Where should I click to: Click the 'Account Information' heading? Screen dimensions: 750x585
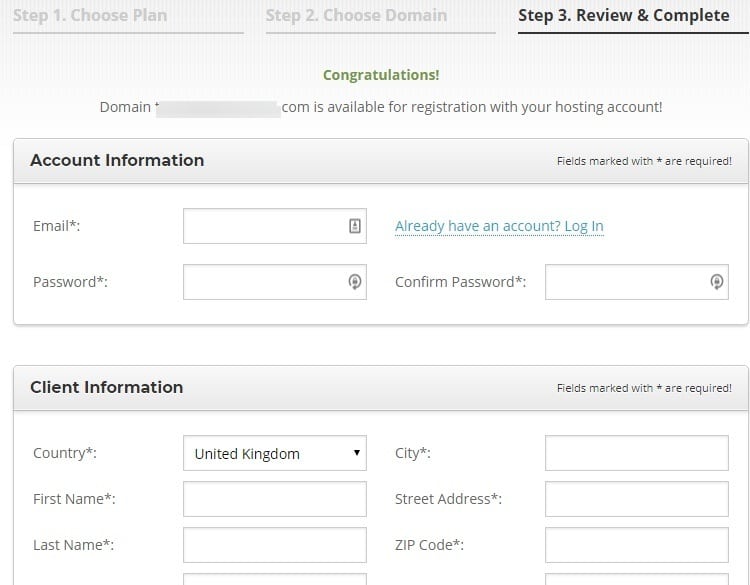tap(117, 160)
